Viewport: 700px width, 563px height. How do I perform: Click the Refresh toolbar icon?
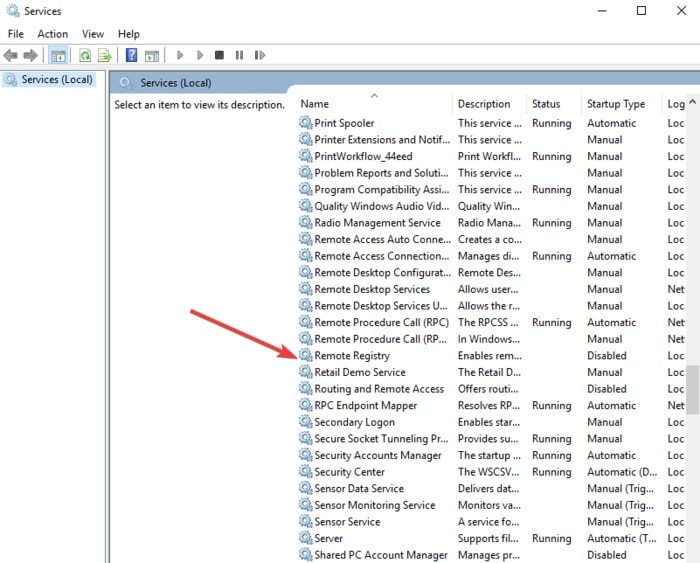coord(85,55)
